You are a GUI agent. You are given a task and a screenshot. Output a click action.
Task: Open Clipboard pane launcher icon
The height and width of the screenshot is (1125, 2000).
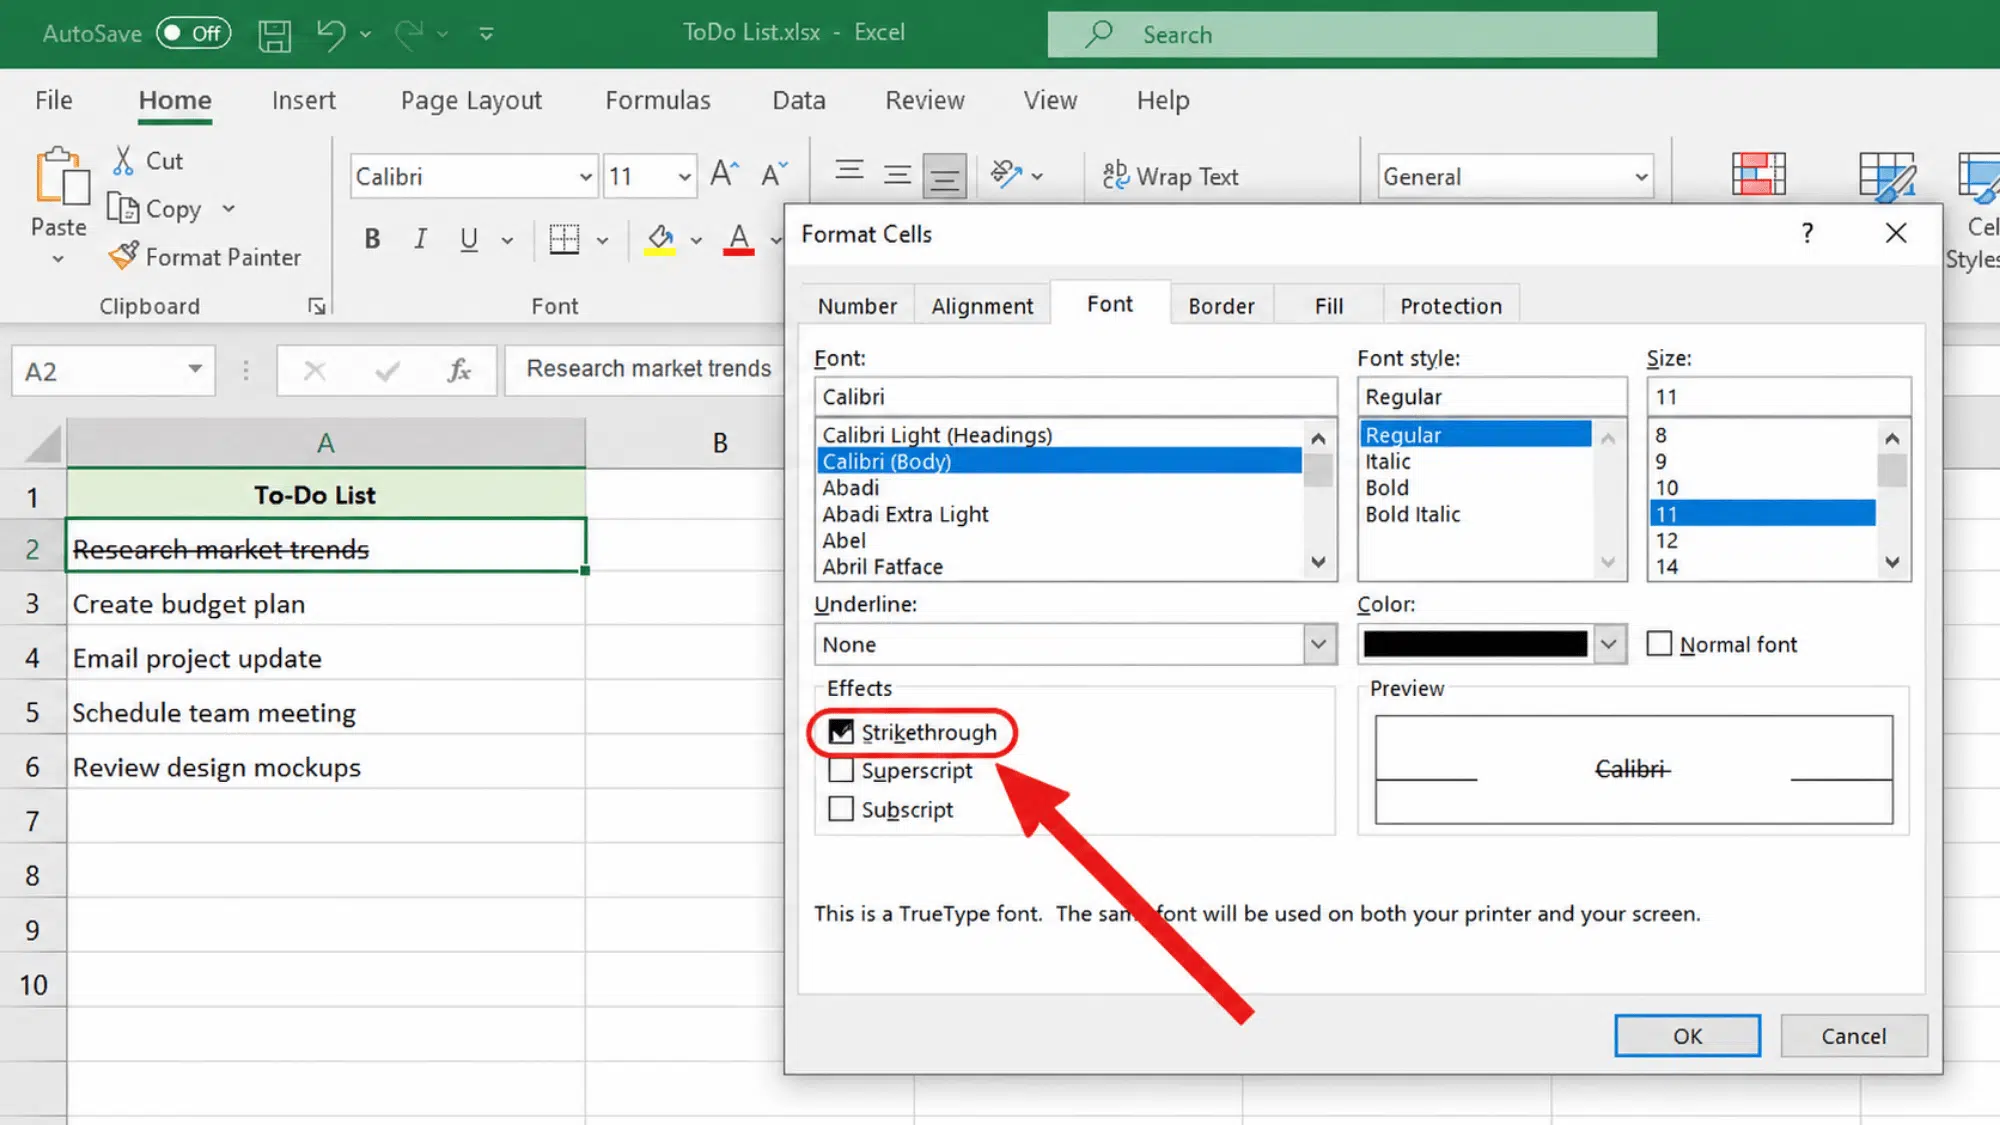pos(317,306)
